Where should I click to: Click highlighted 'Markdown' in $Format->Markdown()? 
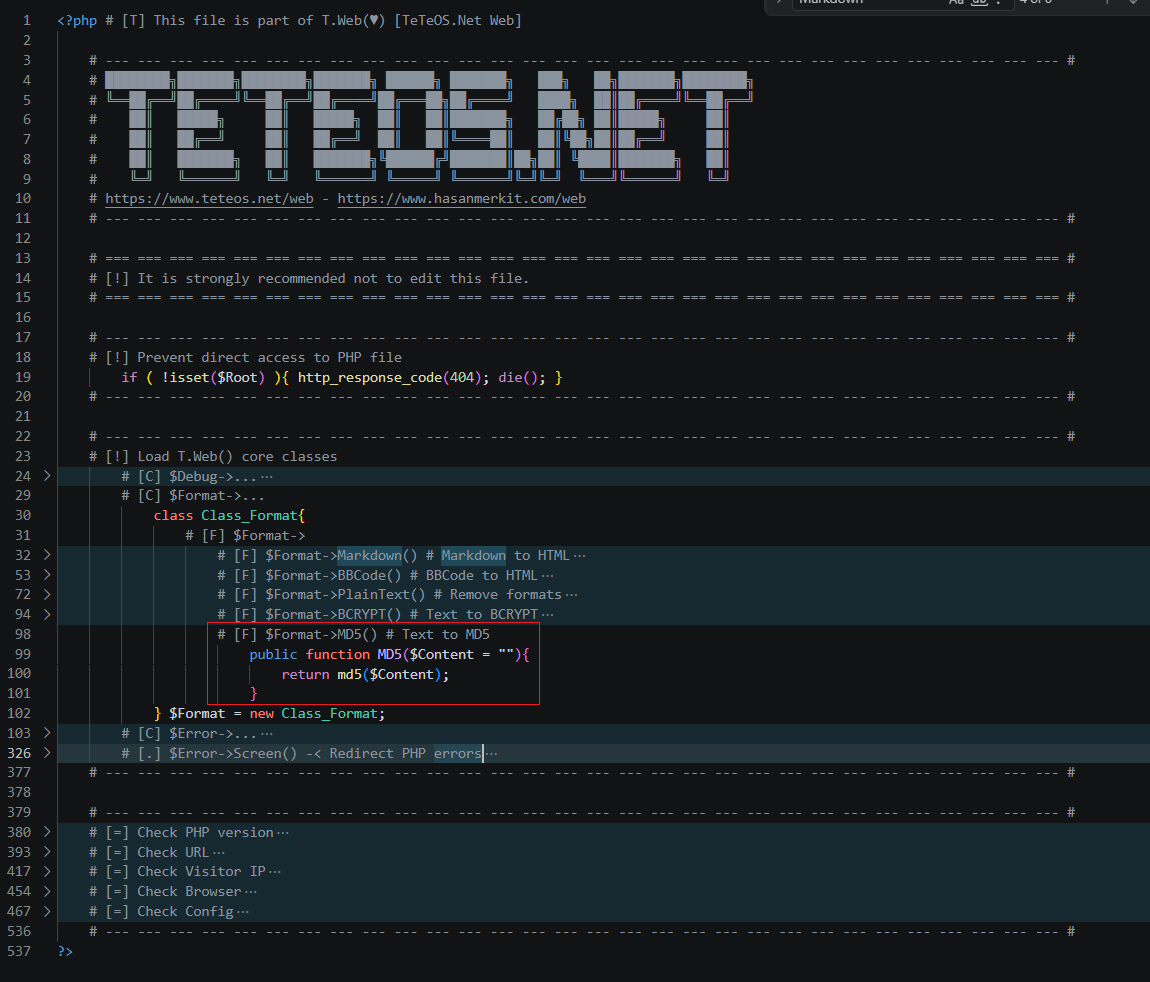click(370, 555)
